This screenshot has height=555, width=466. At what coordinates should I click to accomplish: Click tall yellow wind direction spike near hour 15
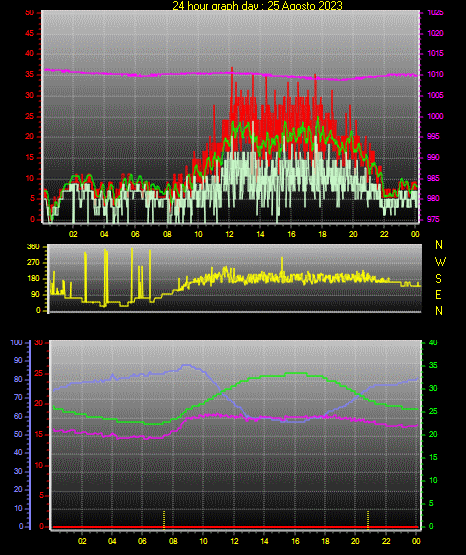click(x=282, y=265)
